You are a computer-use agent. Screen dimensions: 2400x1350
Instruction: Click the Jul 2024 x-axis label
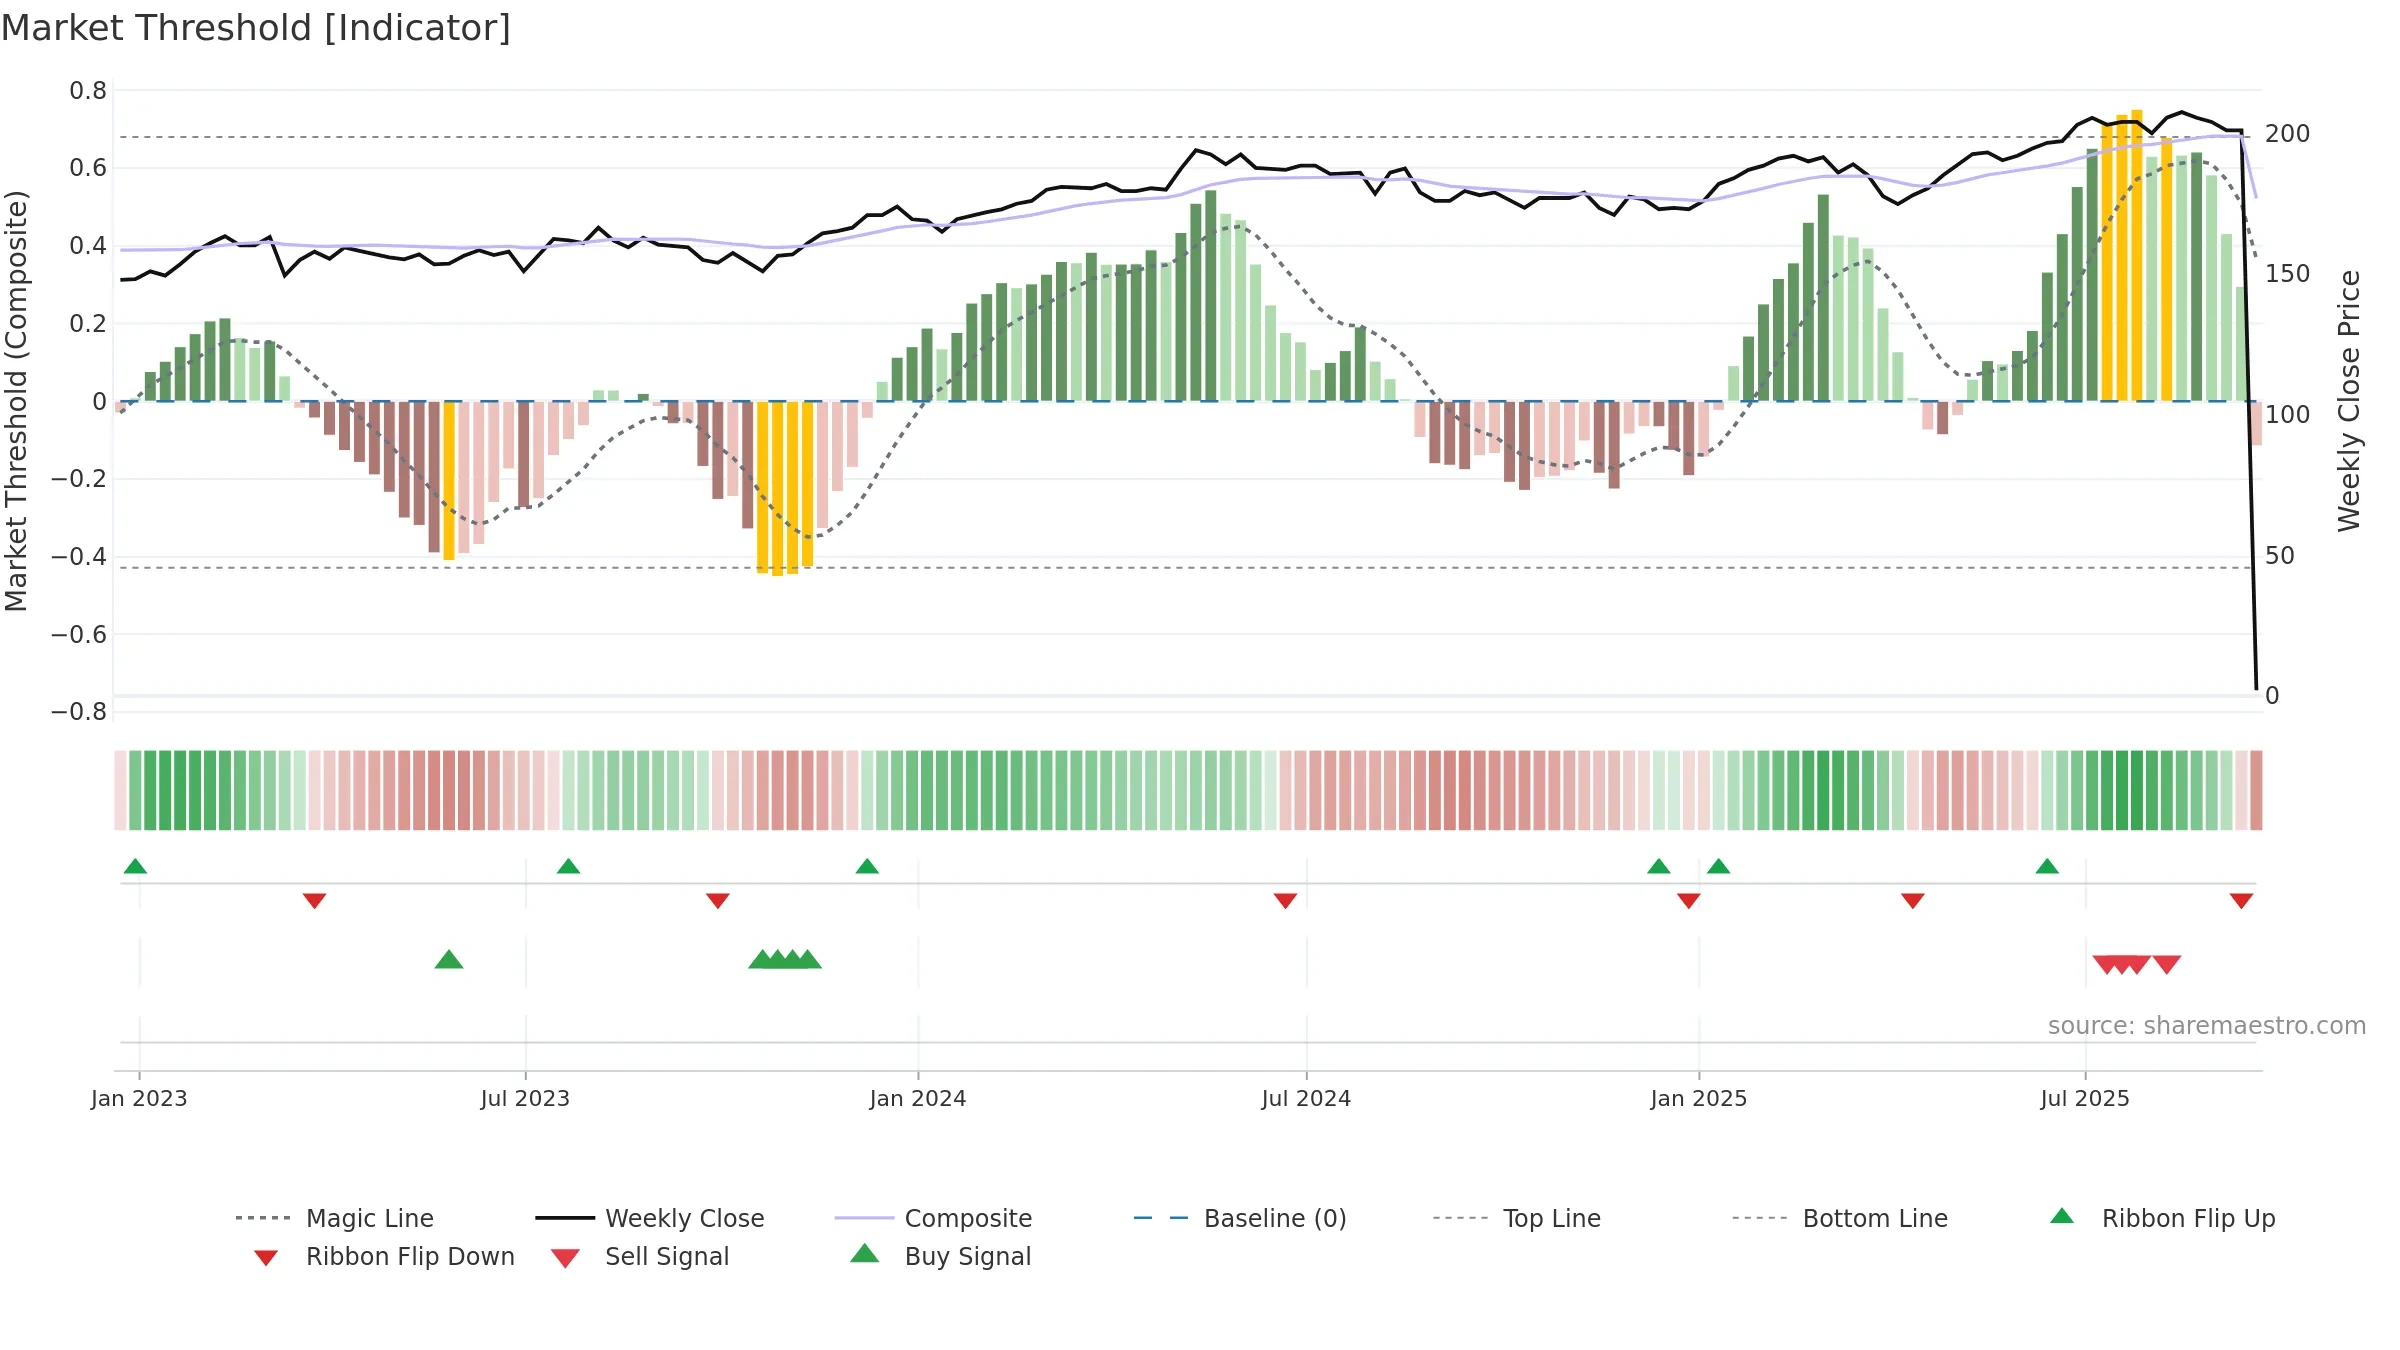coord(1306,1098)
